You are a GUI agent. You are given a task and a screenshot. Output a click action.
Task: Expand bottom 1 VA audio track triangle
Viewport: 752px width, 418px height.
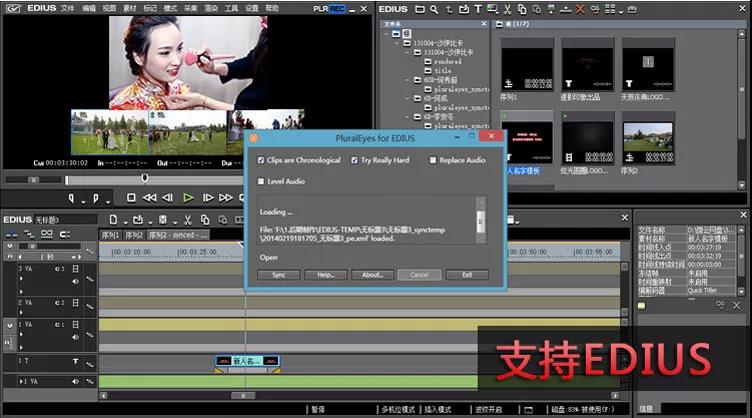tap(21, 382)
